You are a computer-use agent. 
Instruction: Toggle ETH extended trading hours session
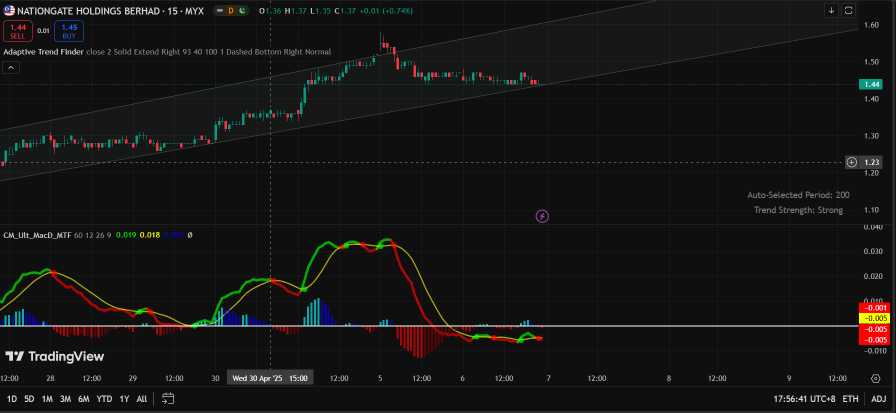click(850, 399)
